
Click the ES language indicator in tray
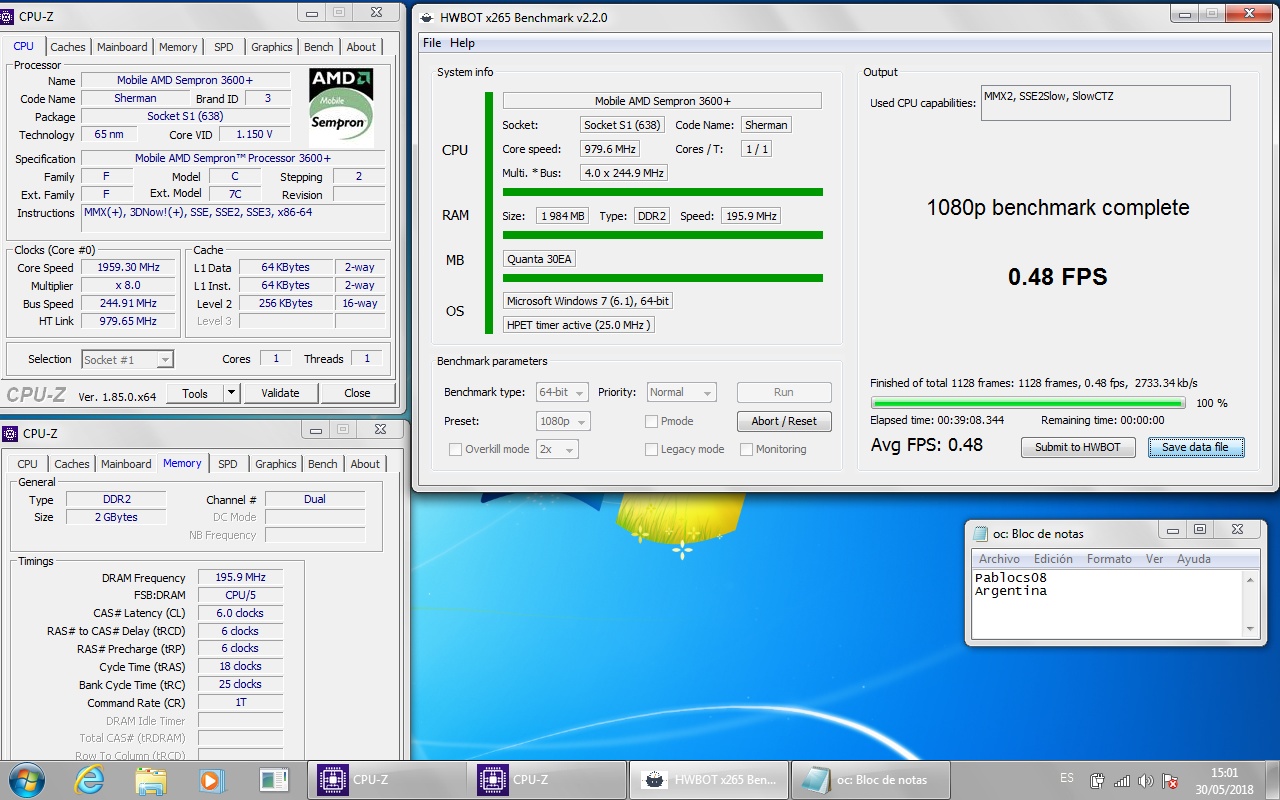tap(1067, 779)
